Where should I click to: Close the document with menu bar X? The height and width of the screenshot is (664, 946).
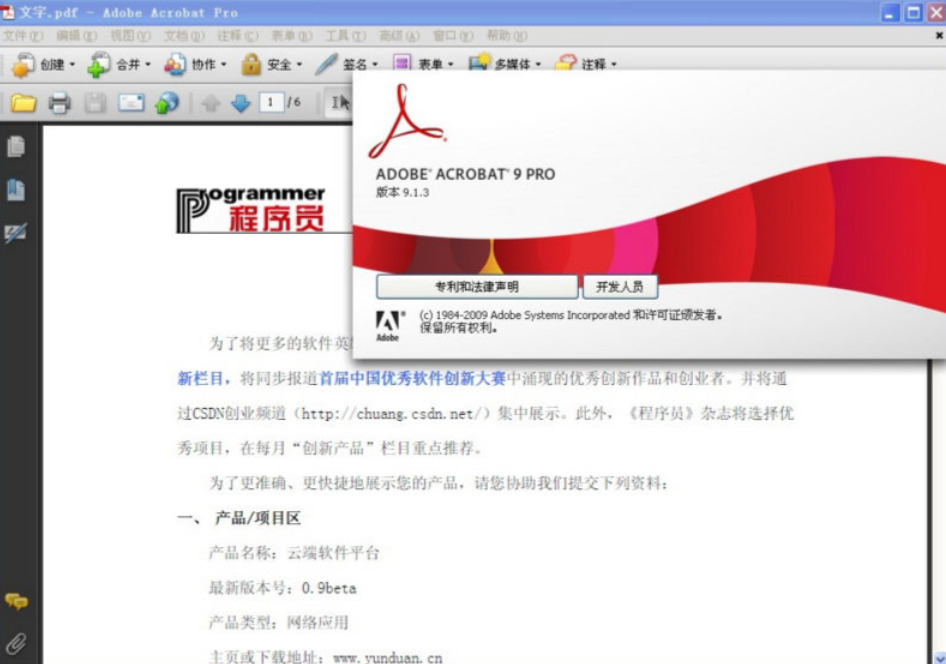pos(939,36)
